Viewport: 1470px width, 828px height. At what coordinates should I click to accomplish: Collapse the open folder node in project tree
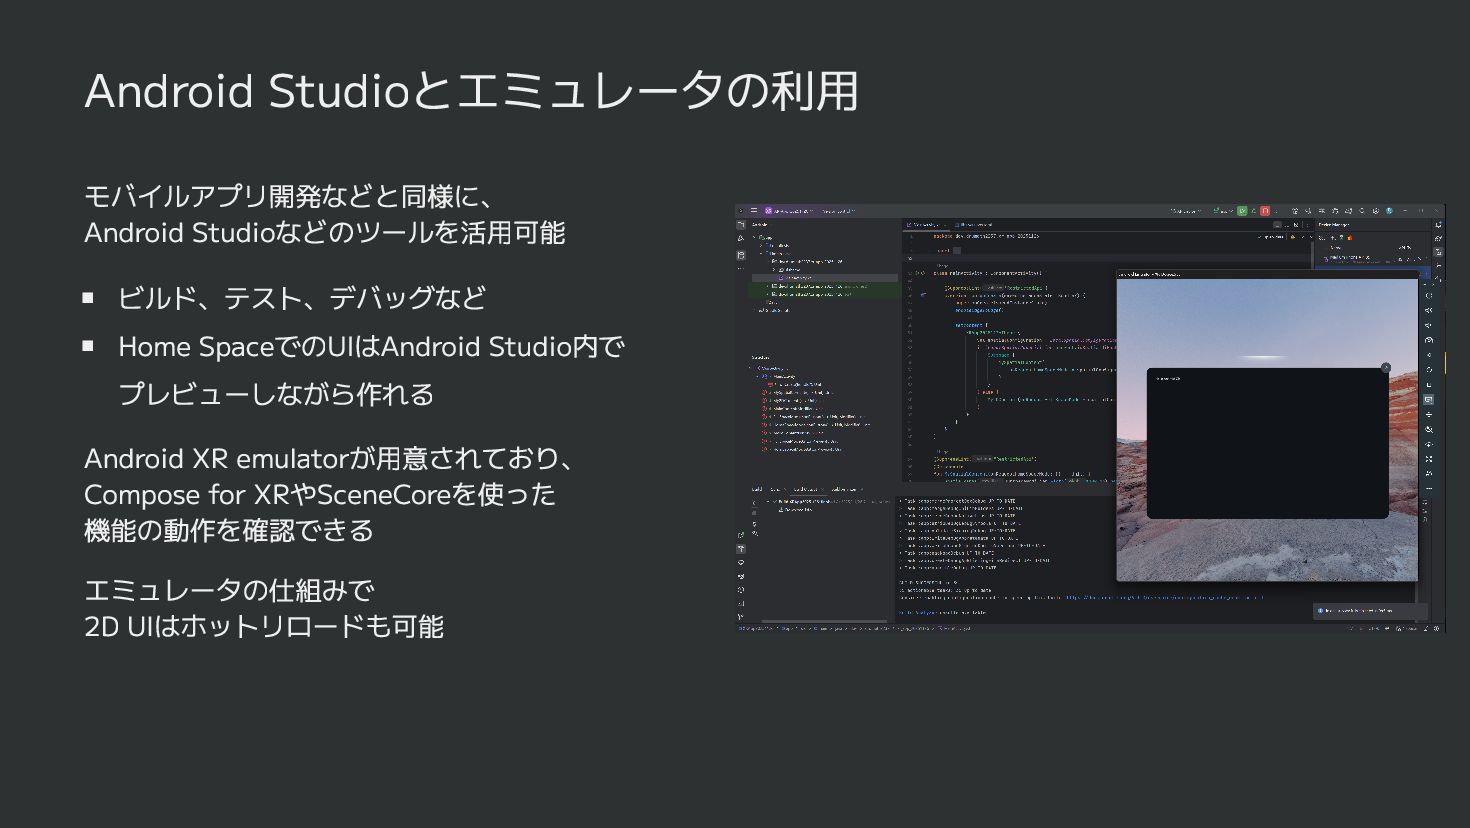click(761, 253)
